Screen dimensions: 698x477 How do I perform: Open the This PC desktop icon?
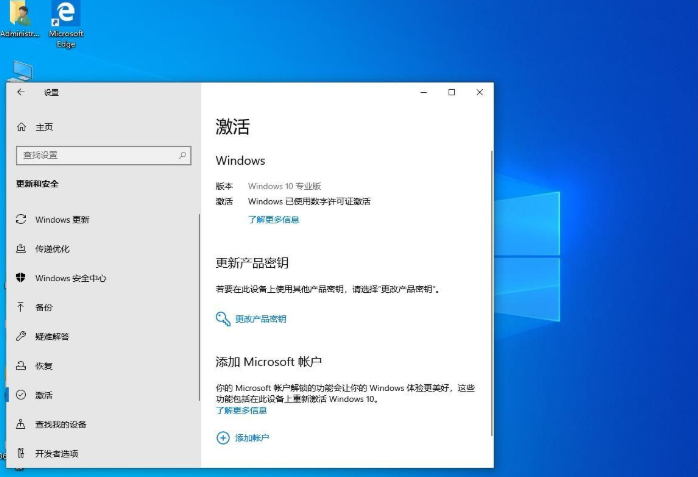pyautogui.click(x=22, y=71)
